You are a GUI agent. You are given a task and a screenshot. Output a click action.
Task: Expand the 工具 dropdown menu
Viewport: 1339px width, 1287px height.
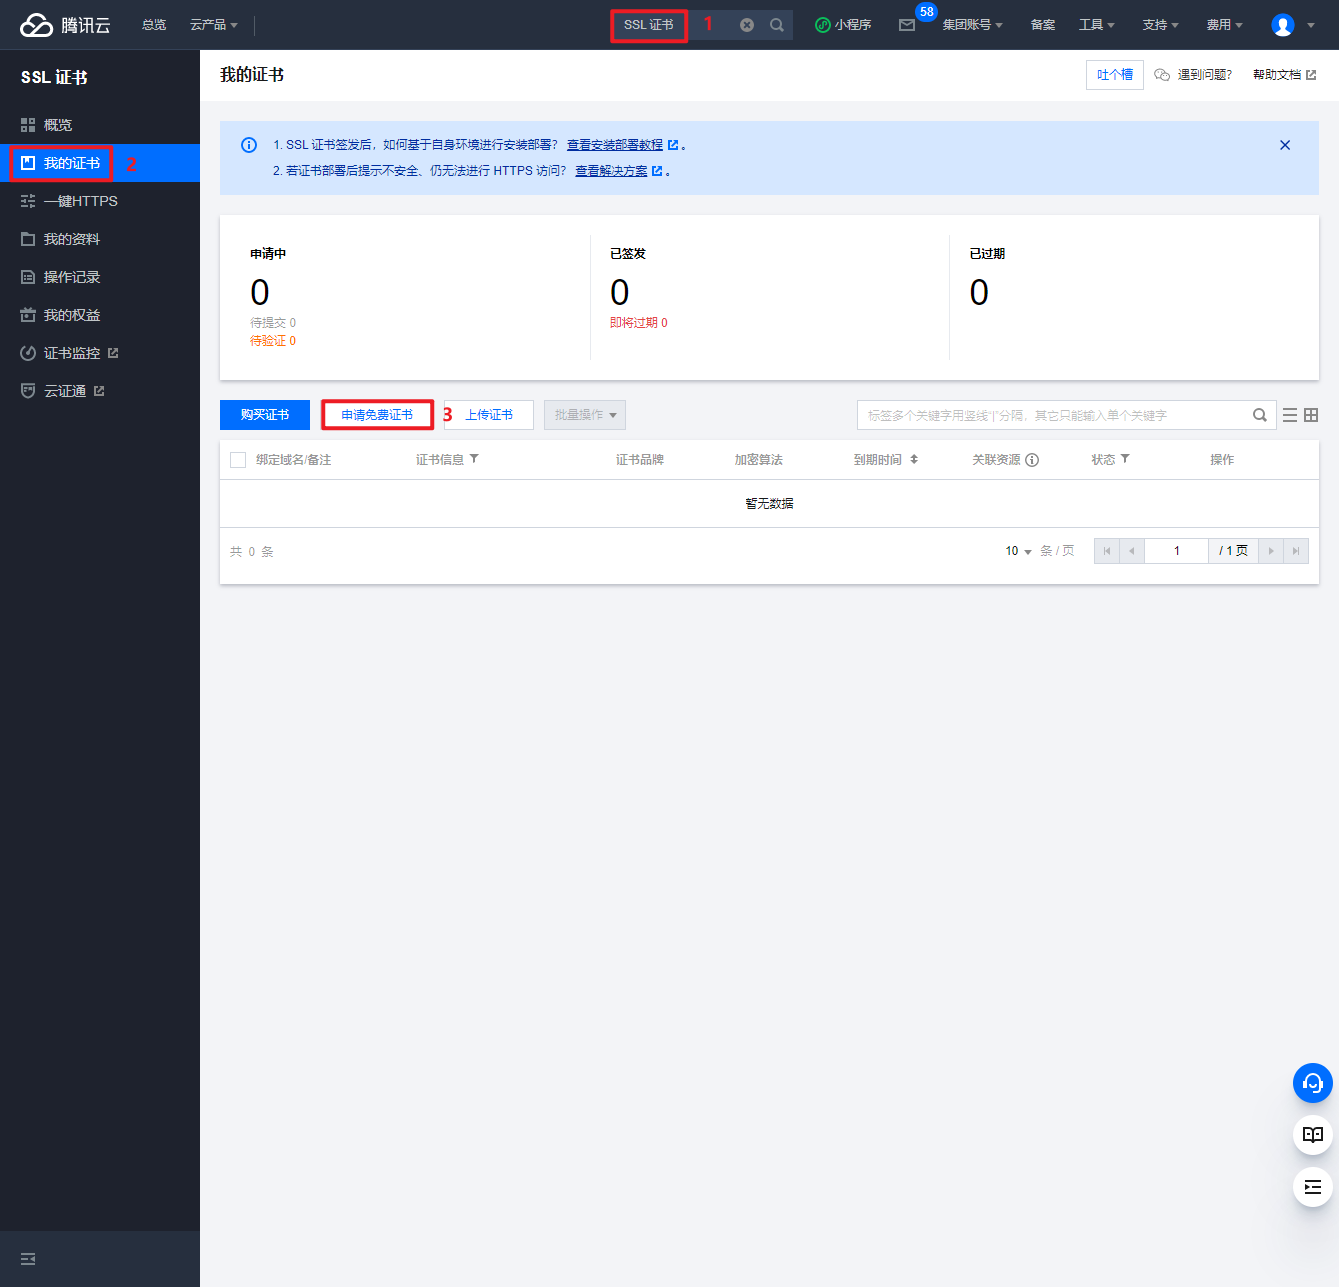point(1097,25)
